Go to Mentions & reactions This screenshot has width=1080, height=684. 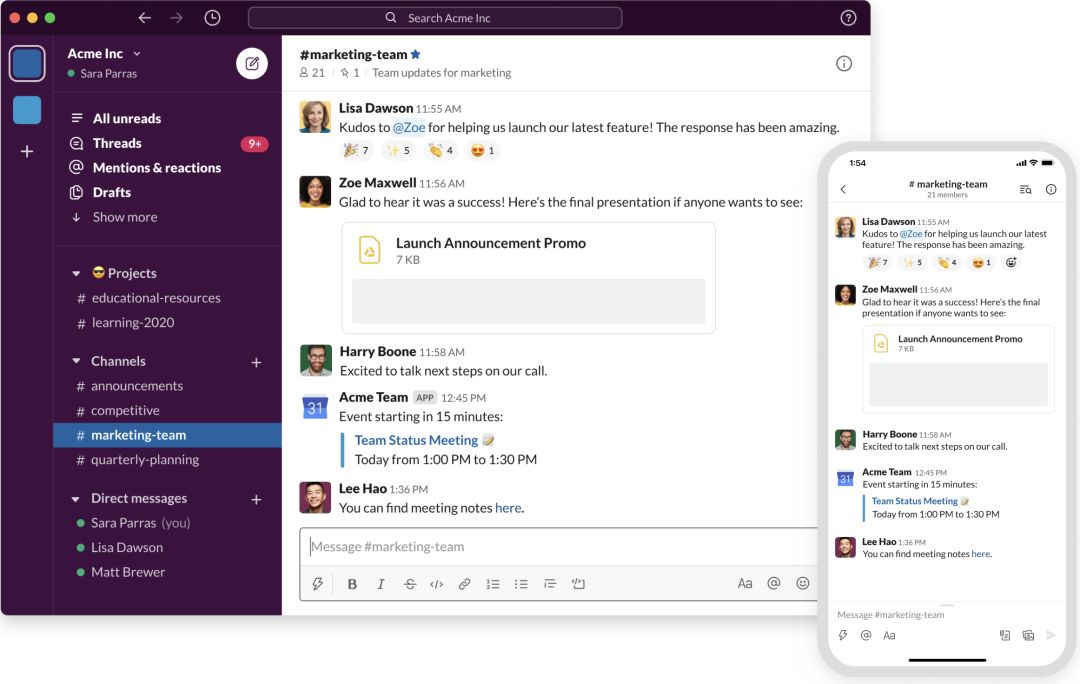[x=156, y=167]
